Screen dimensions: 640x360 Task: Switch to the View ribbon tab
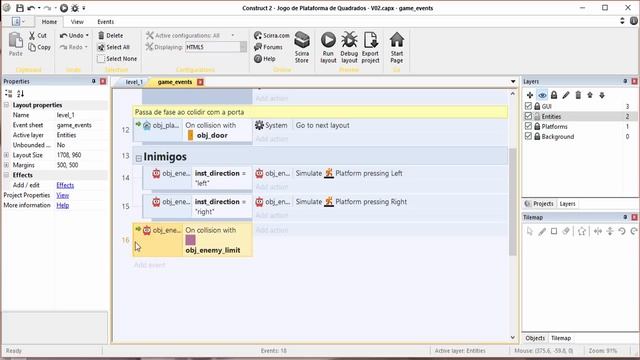(x=77, y=22)
